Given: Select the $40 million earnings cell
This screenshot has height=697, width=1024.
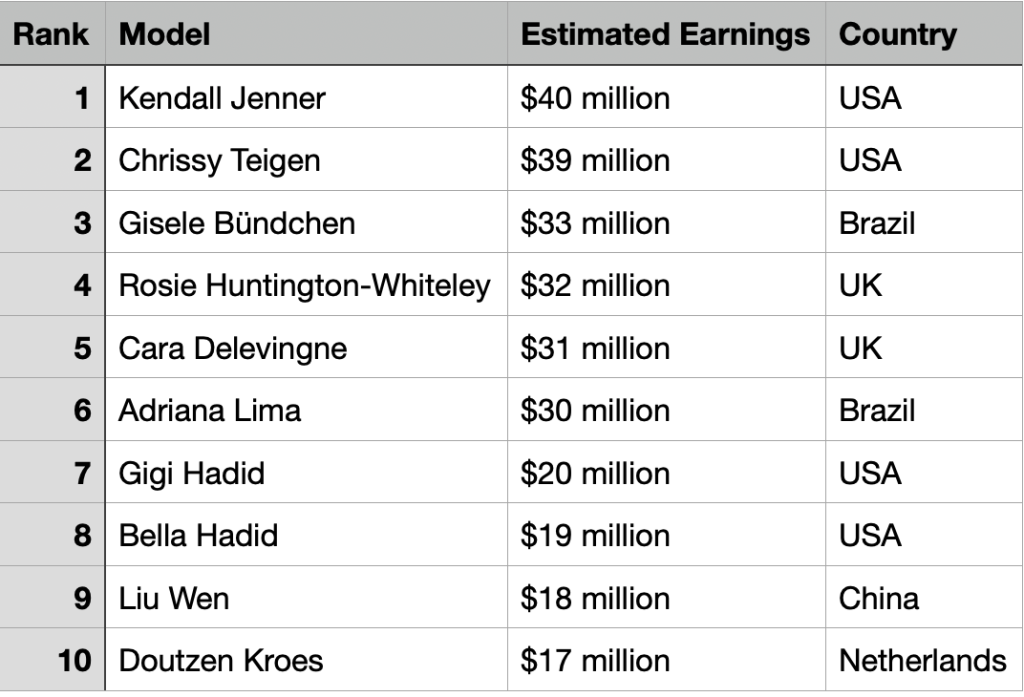Looking at the screenshot, I should [595, 98].
